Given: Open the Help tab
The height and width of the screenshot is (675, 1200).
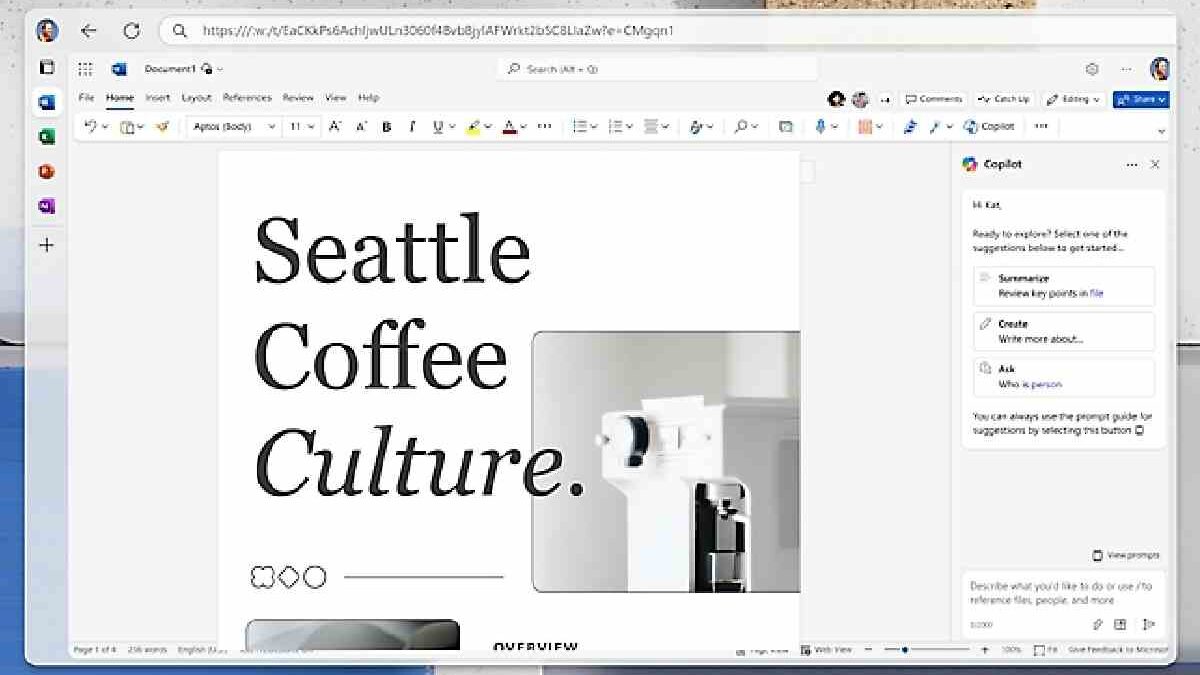Looking at the screenshot, I should pyautogui.click(x=368, y=98).
